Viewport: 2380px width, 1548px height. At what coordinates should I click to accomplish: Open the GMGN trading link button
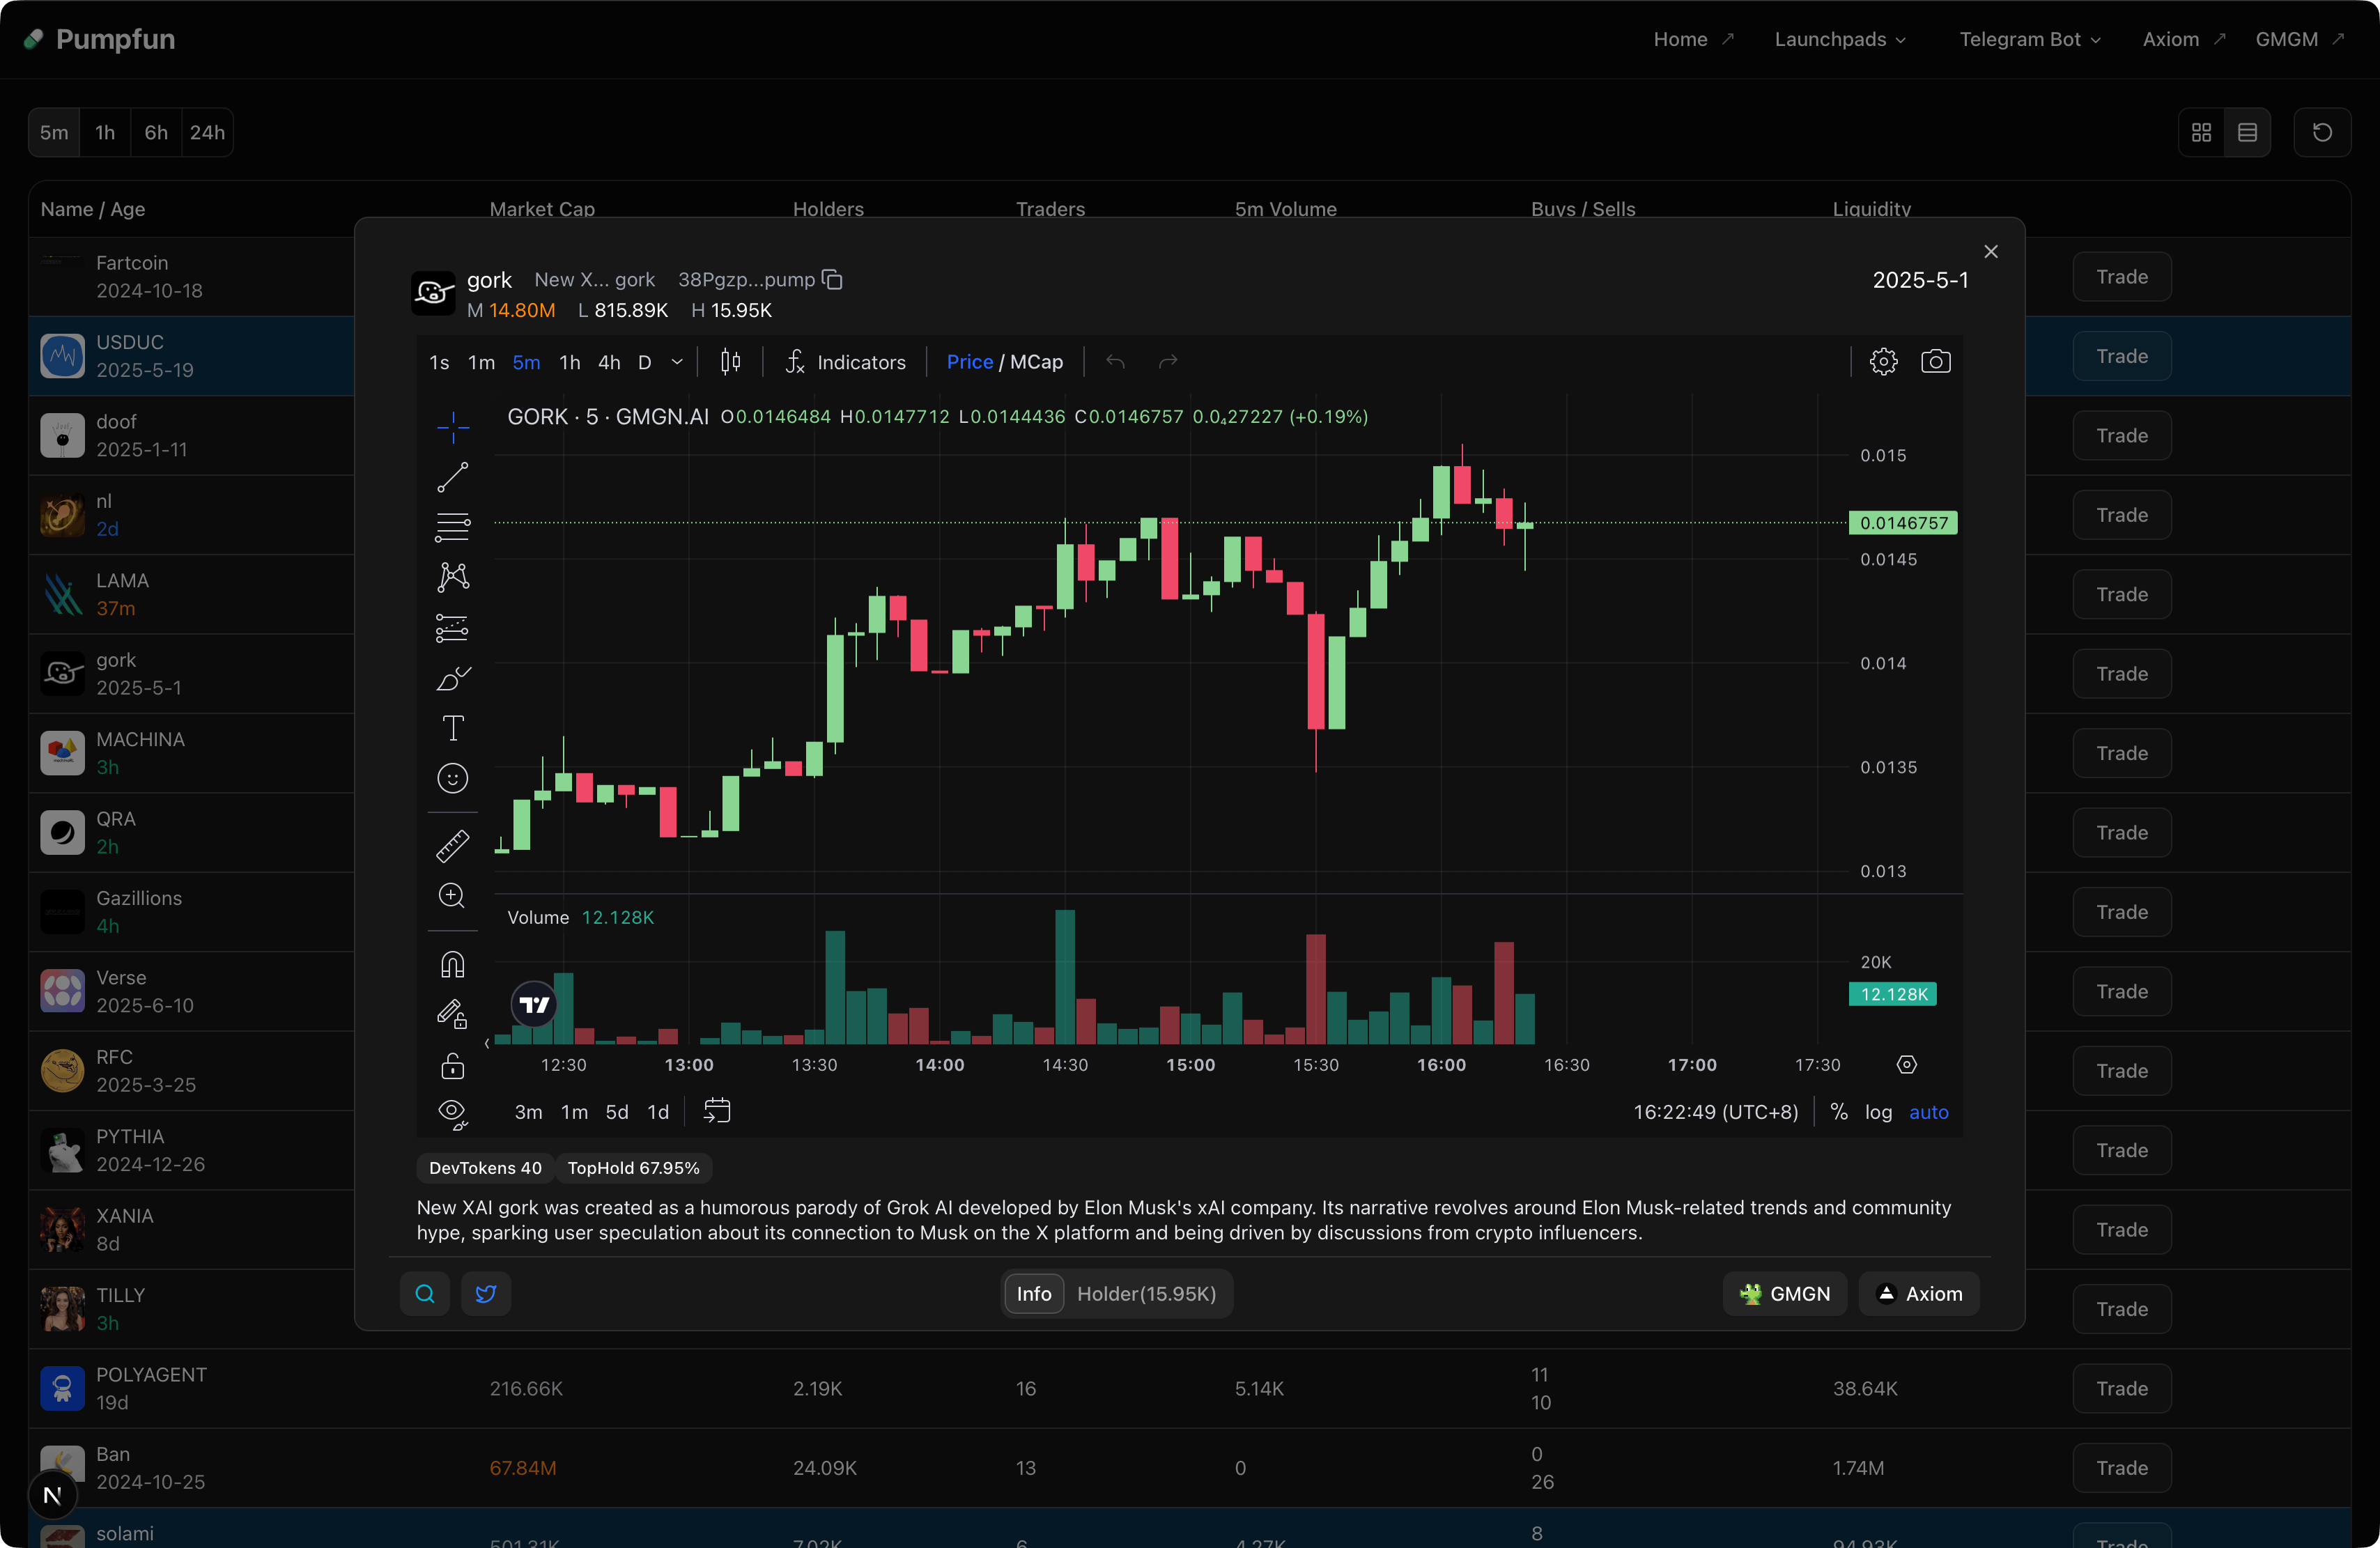point(1784,1294)
